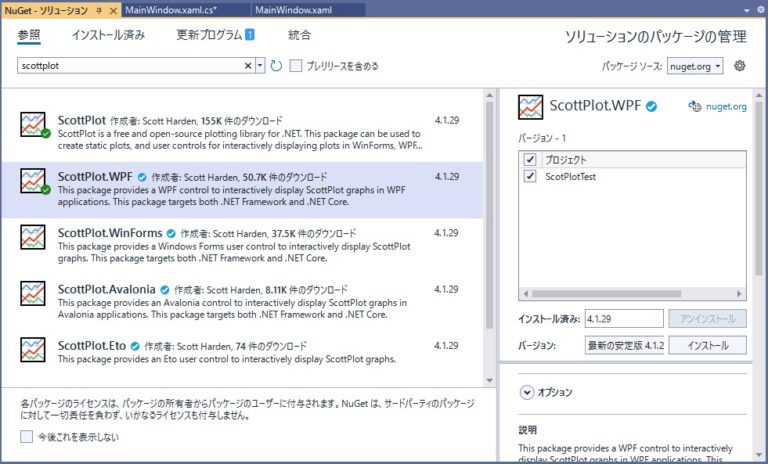This screenshot has width=768, height=464.
Task: Clear the scottplot search text with X
Action: click(249, 66)
